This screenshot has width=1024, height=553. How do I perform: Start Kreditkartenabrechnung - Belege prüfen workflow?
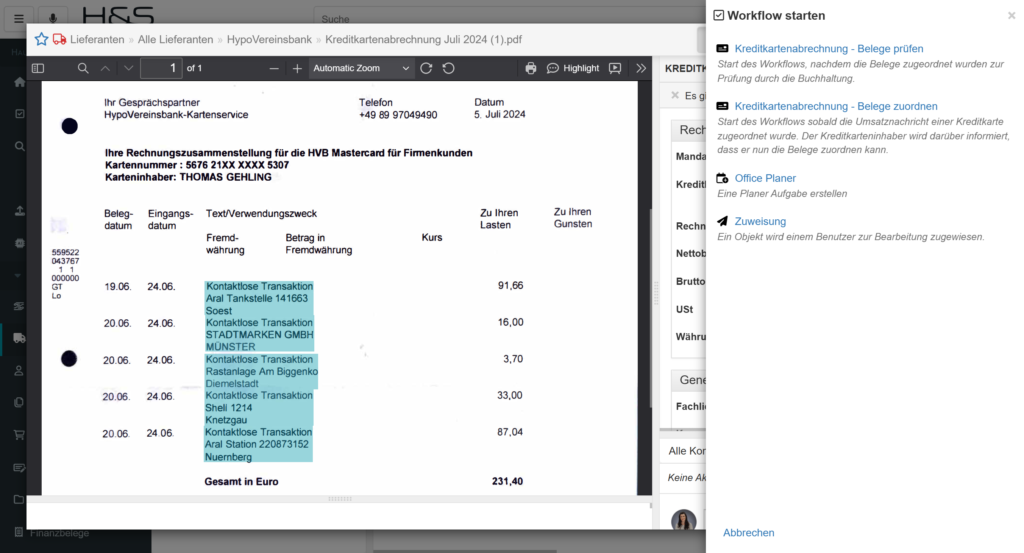pos(829,48)
